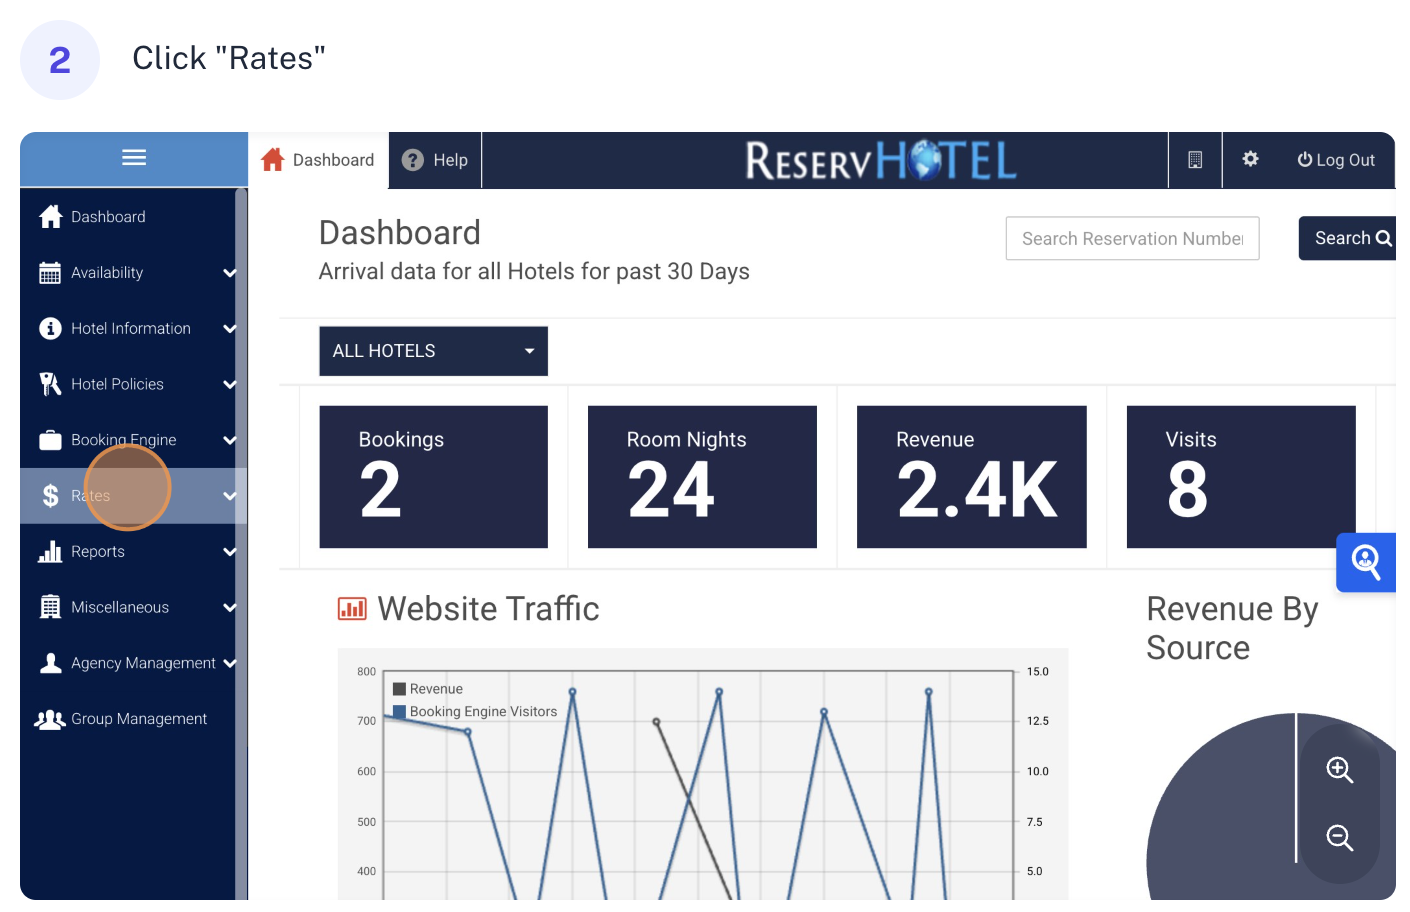Image resolution: width=1410 pixels, height=912 pixels.
Task: Click the Reports bar chart icon
Action: (x=50, y=551)
